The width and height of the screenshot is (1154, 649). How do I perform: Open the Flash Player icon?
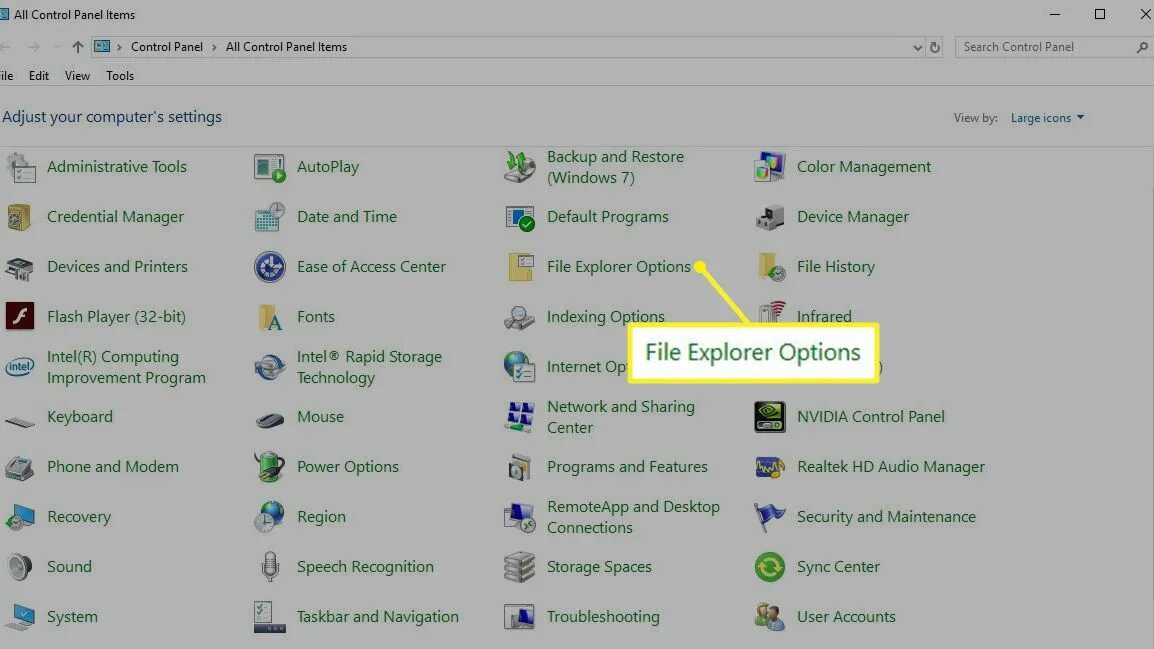click(20, 316)
